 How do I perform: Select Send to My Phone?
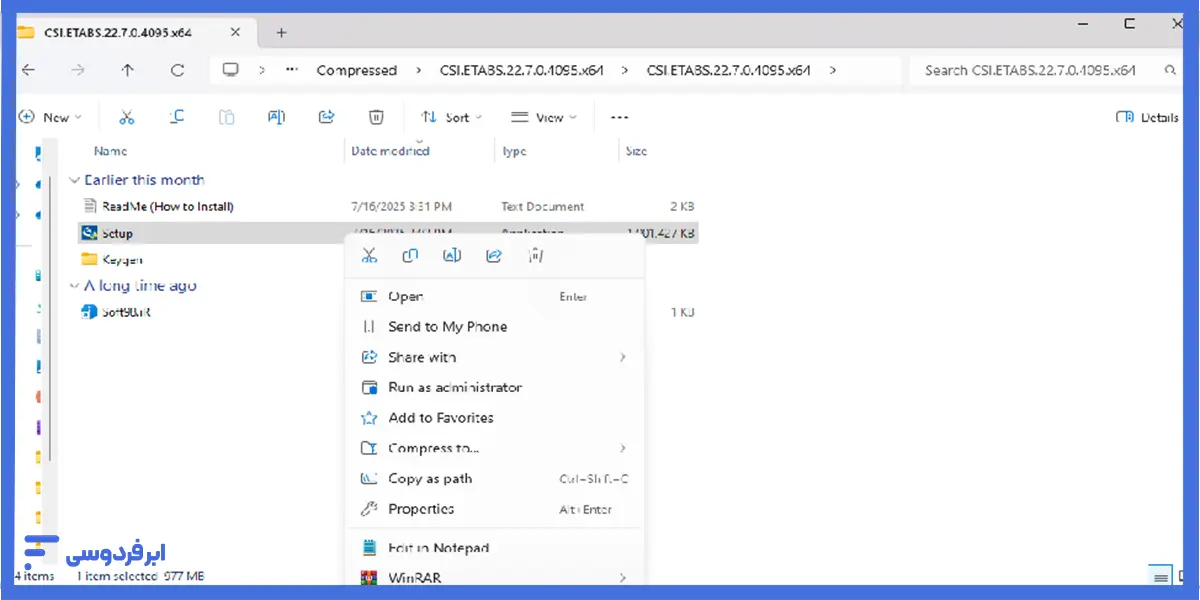pyautogui.click(x=495, y=326)
